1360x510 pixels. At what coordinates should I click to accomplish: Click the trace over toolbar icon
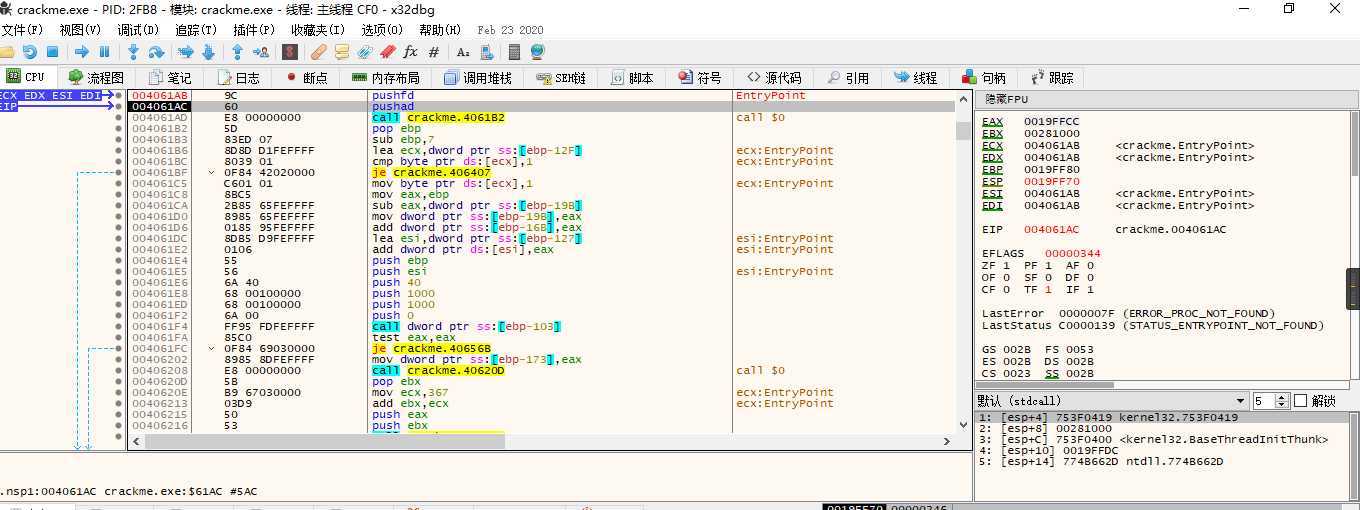[208, 52]
